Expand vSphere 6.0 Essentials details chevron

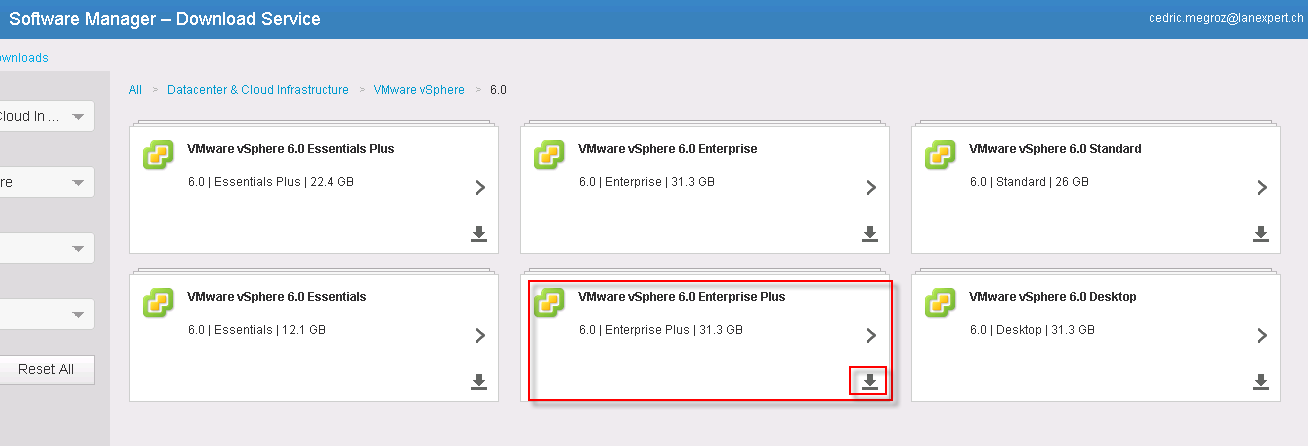pyautogui.click(x=480, y=335)
